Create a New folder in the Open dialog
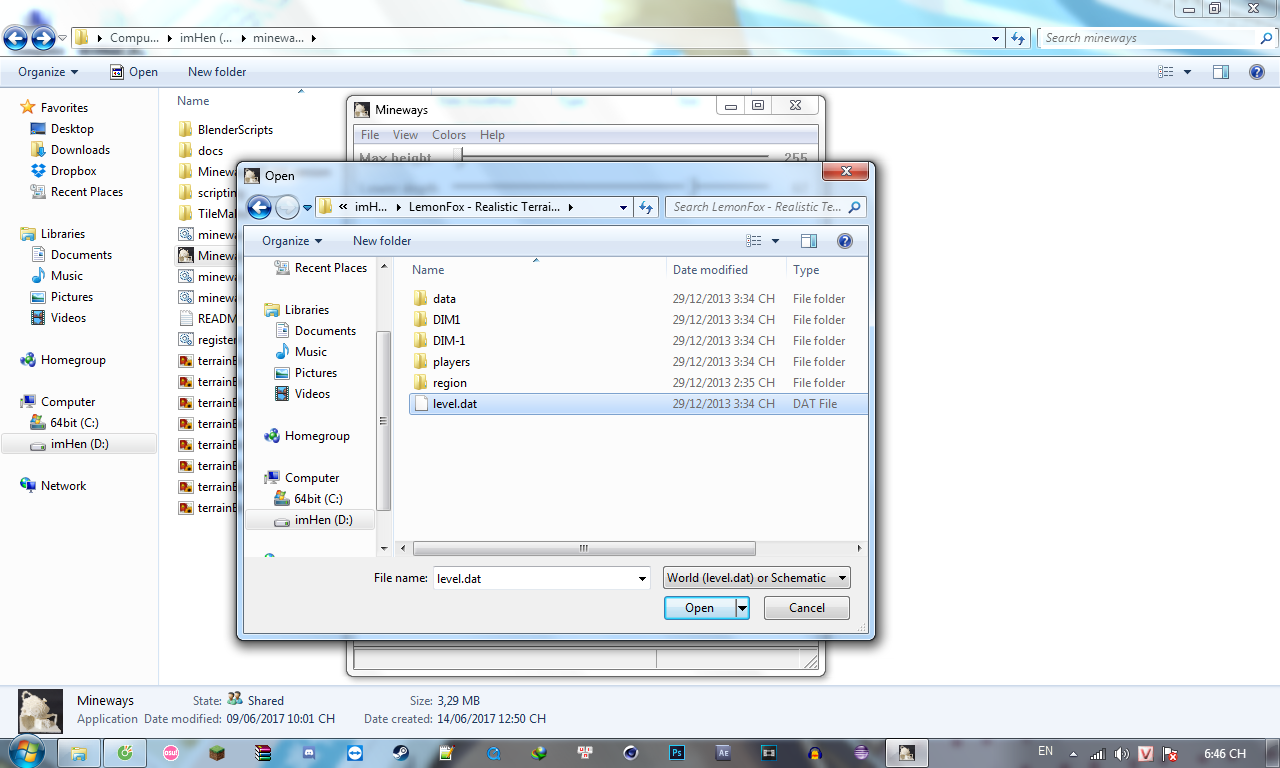1280x768 pixels. (382, 241)
